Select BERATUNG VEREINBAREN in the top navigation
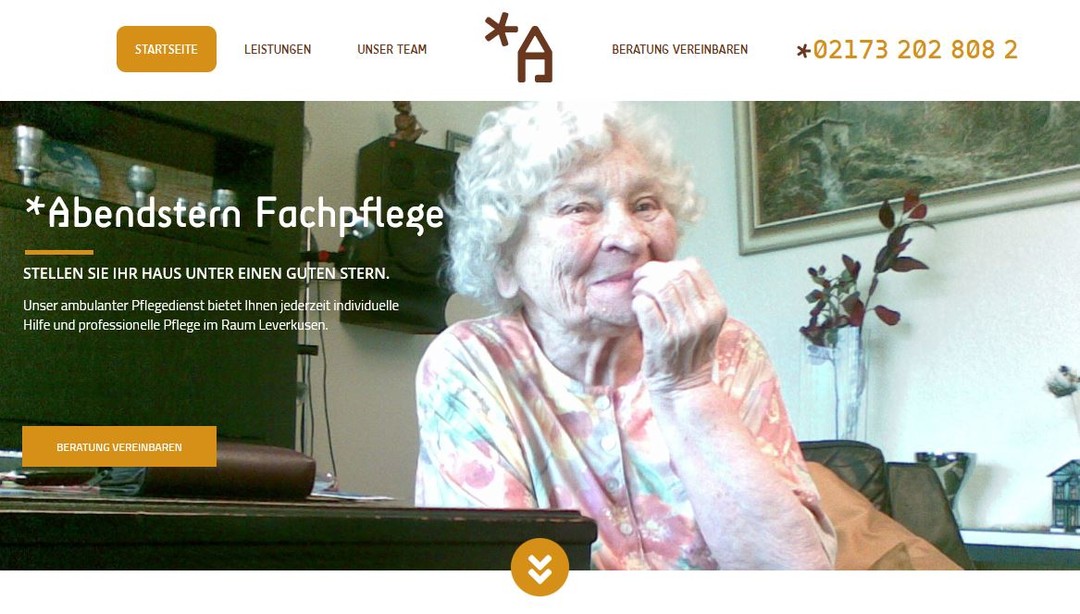This screenshot has width=1080, height=614. pyautogui.click(x=680, y=49)
